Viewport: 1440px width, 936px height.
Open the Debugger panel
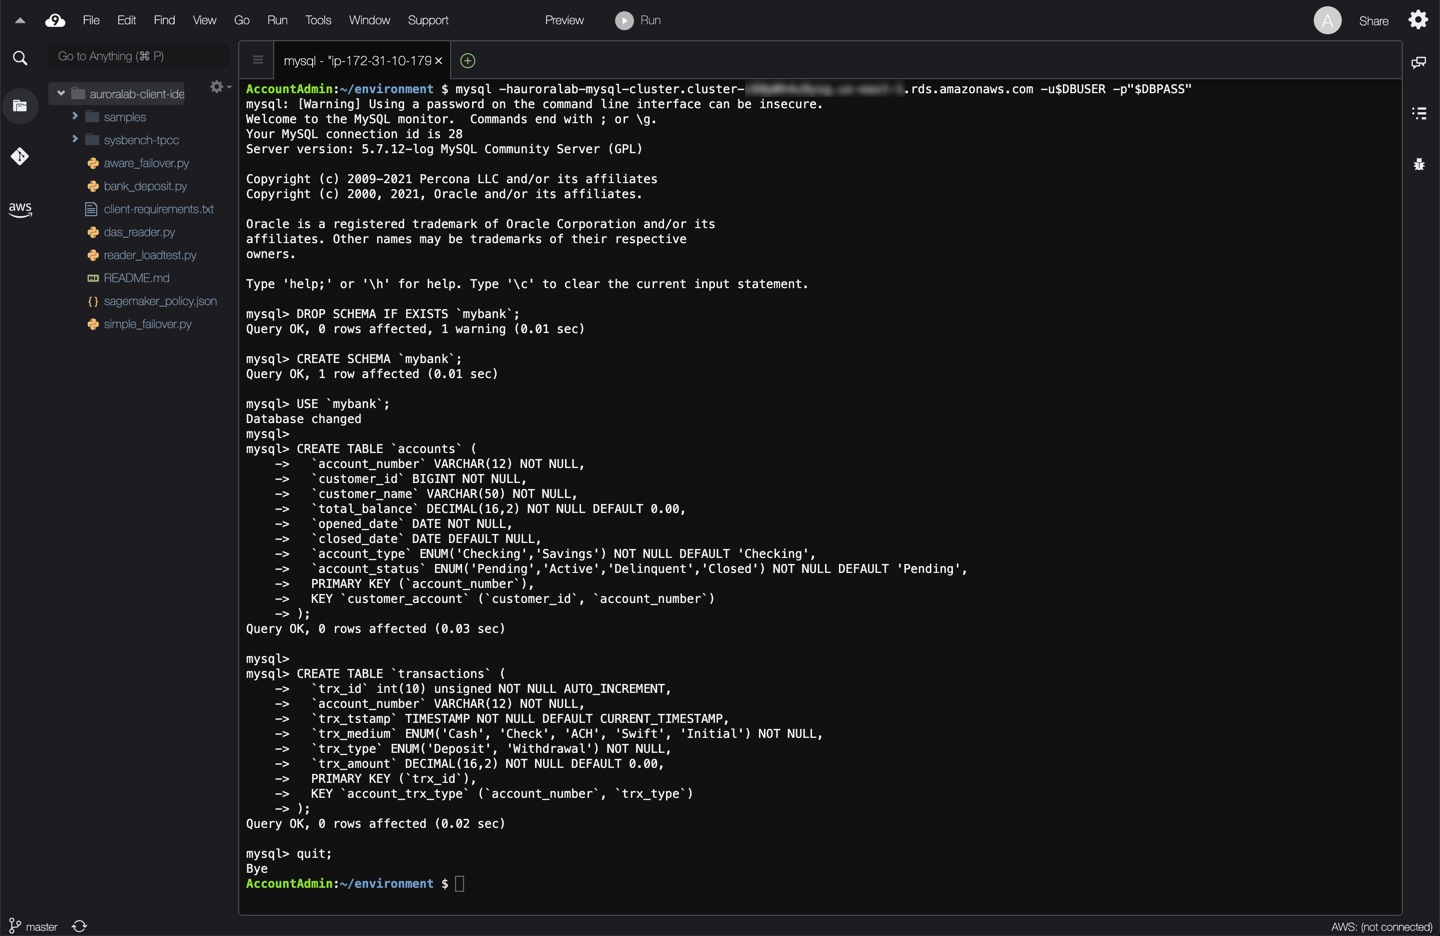click(x=1419, y=164)
